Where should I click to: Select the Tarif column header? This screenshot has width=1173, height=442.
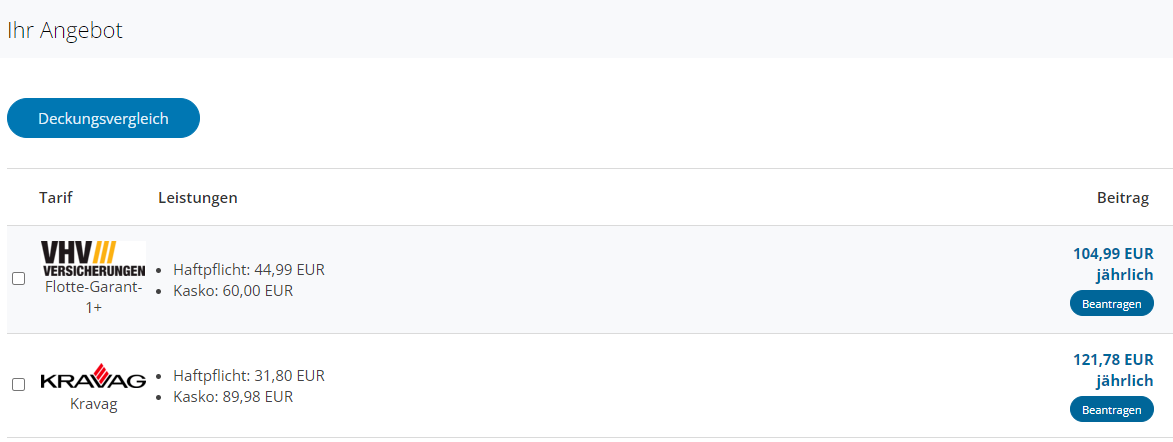pos(56,197)
